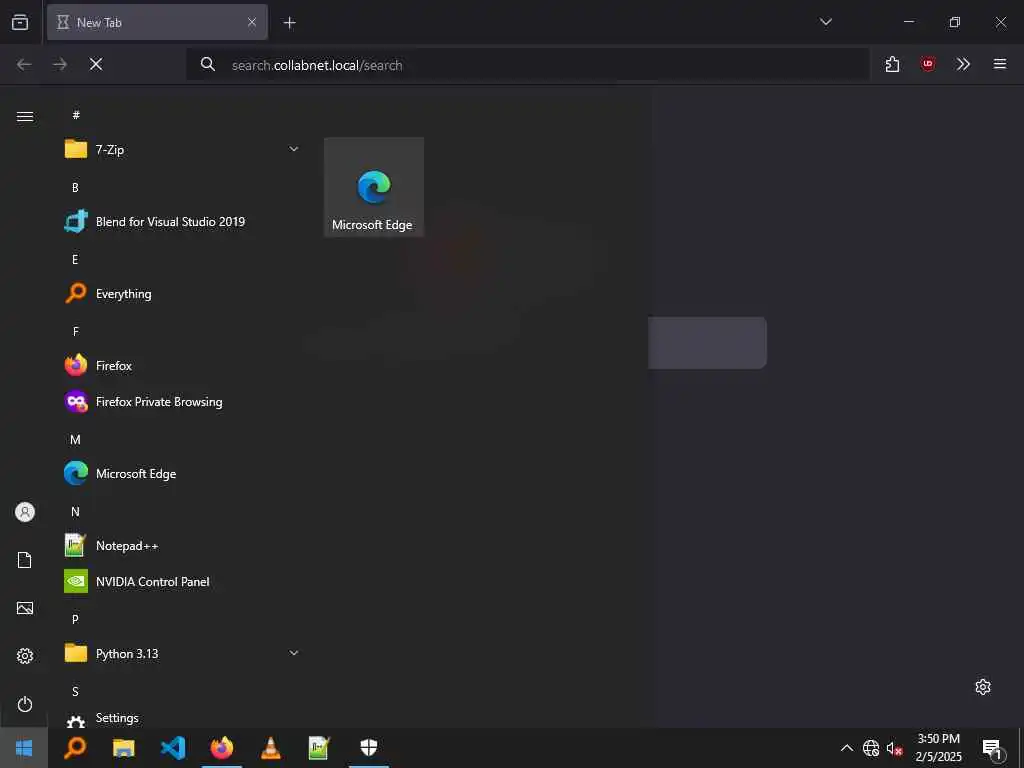Screen dimensions: 1024x768
Task: Expand the 7-Zip folder chevron
Action: (294, 149)
